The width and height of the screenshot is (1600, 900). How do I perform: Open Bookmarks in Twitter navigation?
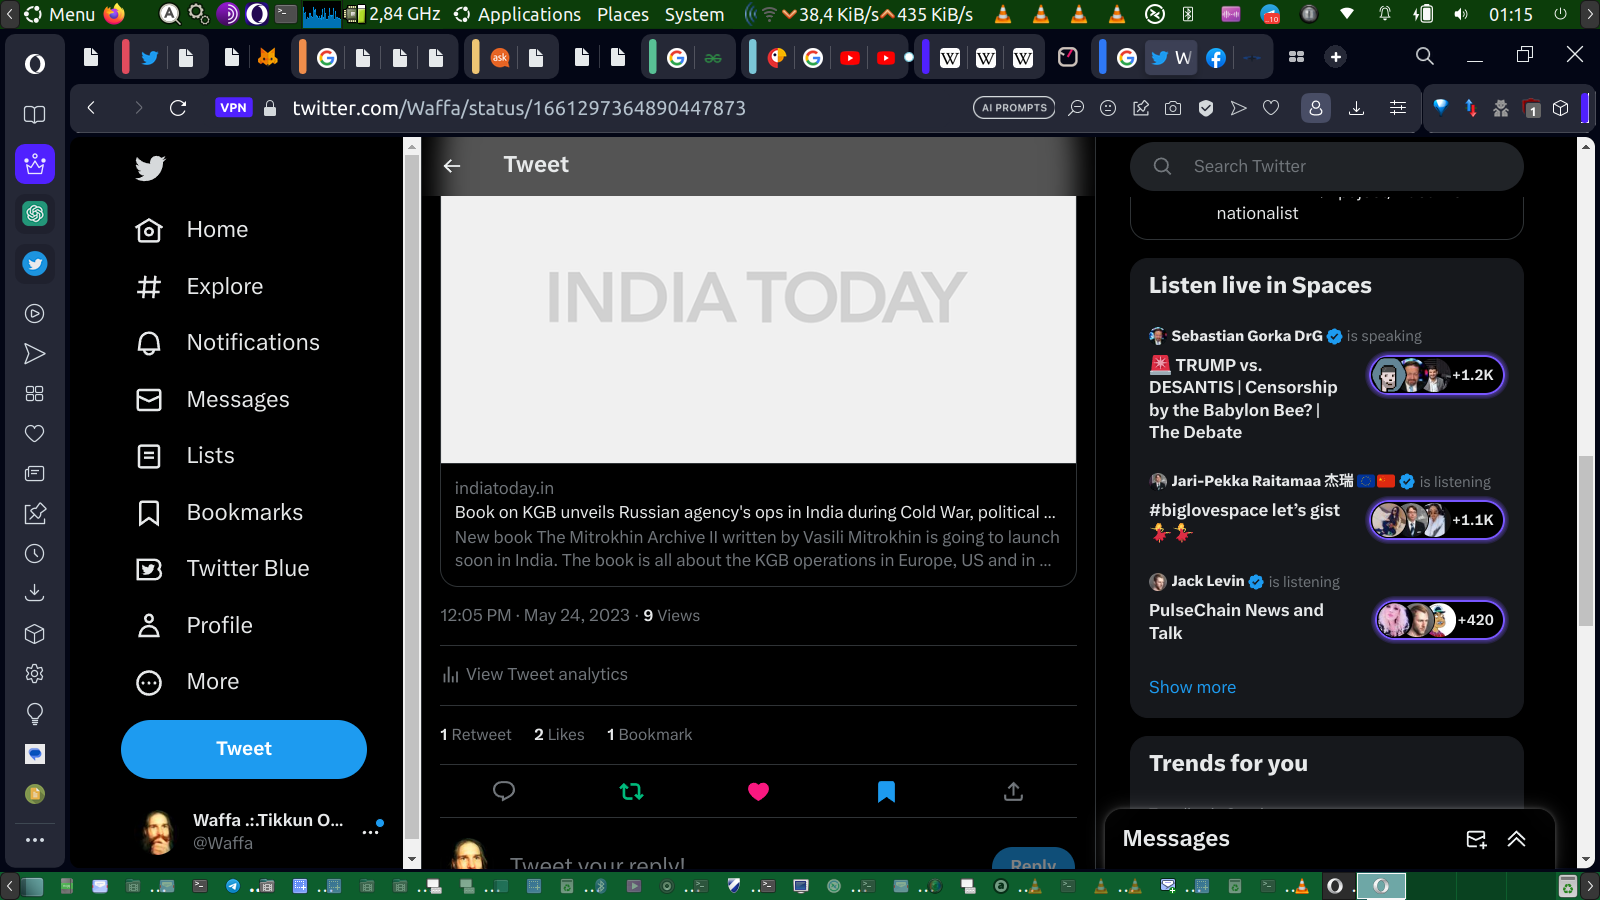(x=220, y=513)
